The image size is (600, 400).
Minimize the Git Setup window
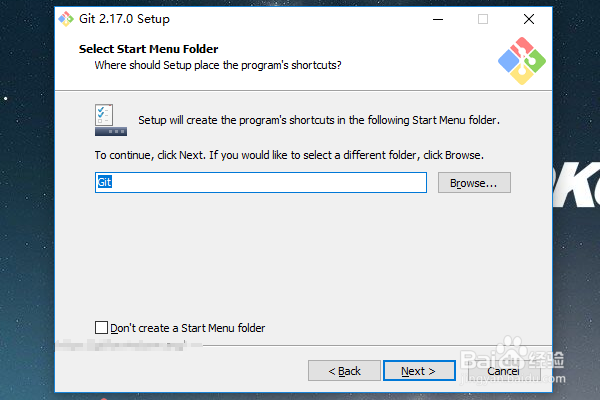(x=437, y=19)
